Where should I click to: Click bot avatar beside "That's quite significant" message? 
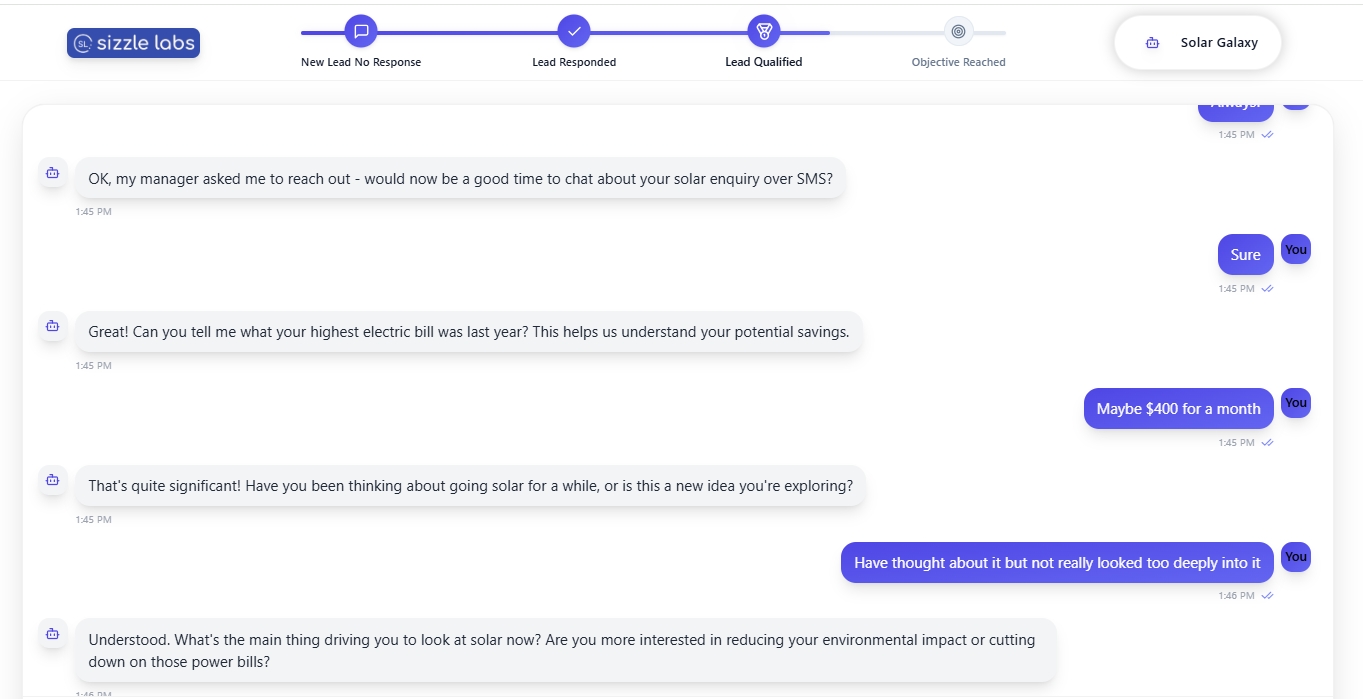pos(52,480)
